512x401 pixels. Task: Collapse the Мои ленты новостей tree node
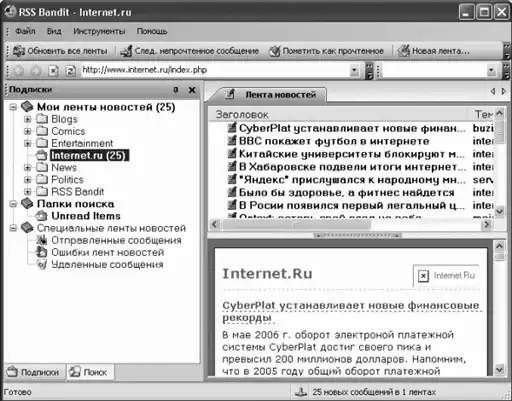click(13, 107)
